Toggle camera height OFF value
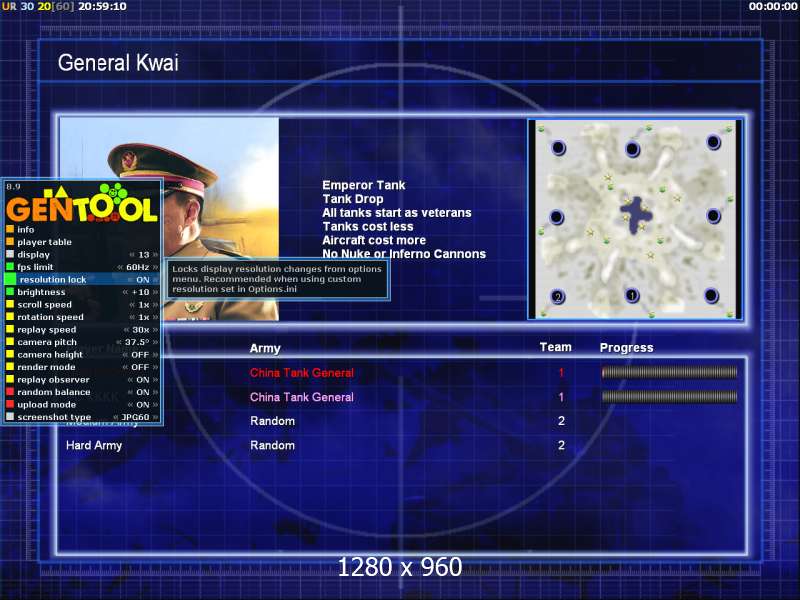Screen dimensions: 800x600 140,355
